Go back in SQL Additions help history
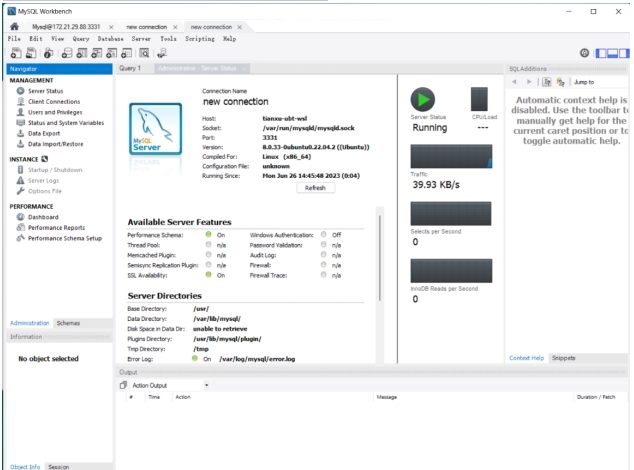 (514, 82)
